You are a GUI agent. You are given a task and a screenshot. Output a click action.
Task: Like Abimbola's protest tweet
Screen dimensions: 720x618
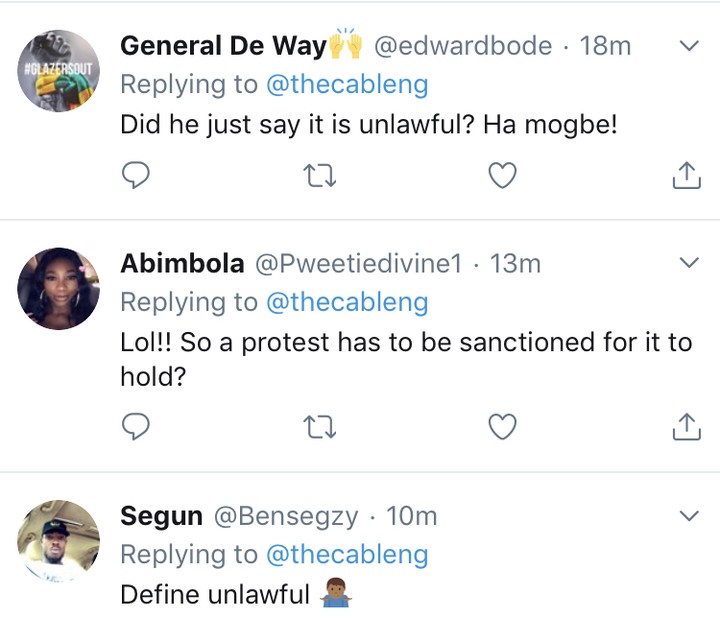pyautogui.click(x=502, y=427)
